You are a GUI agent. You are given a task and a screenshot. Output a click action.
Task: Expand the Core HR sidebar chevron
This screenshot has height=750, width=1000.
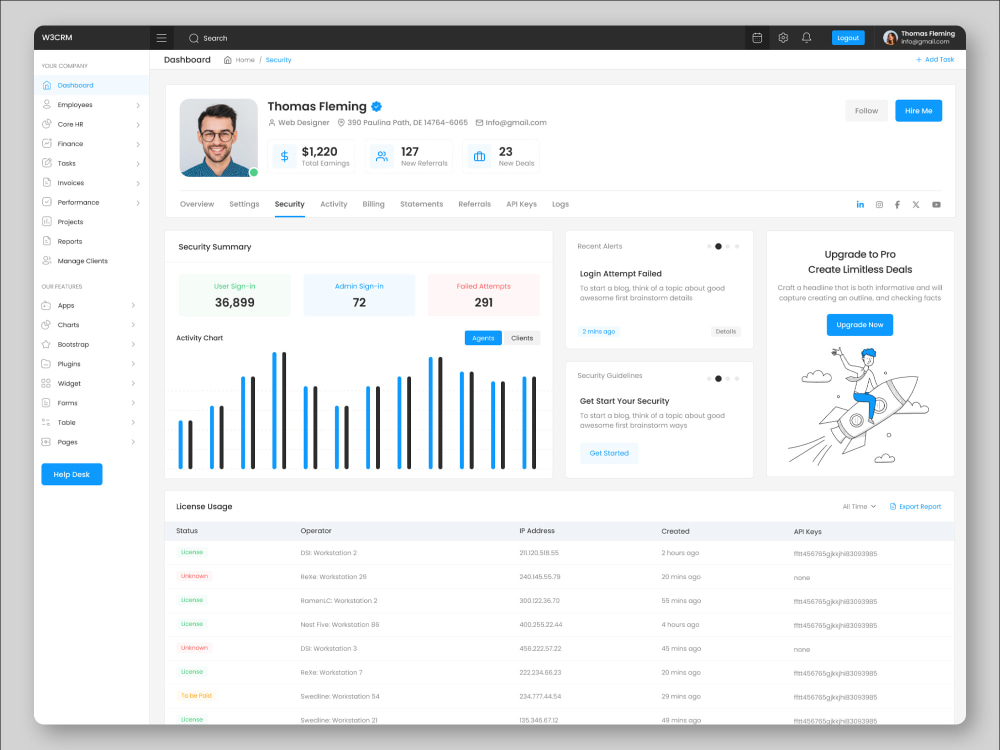pos(138,125)
